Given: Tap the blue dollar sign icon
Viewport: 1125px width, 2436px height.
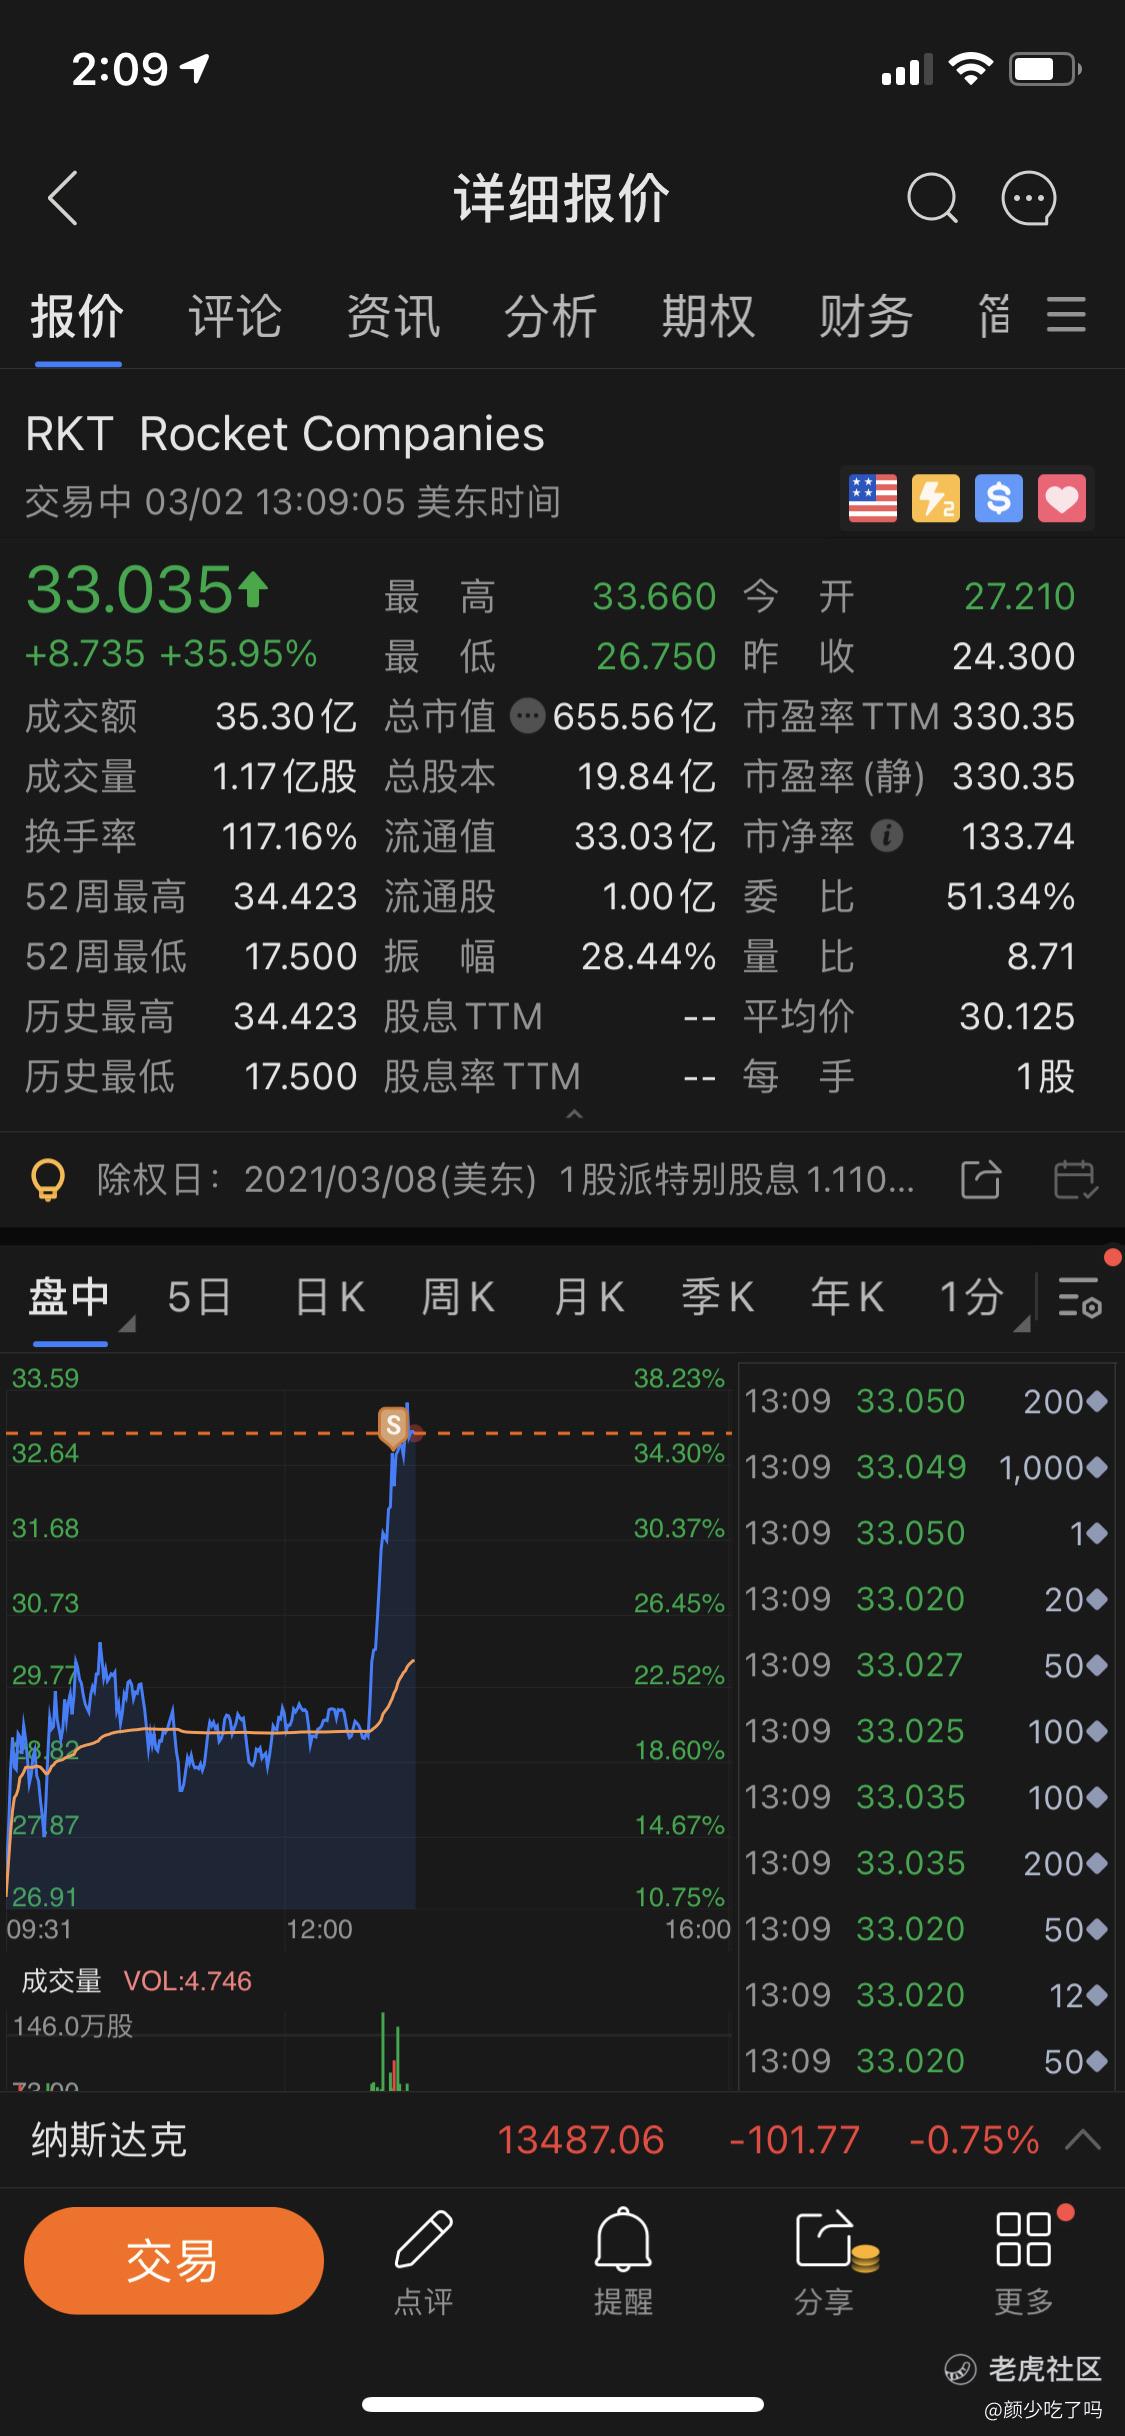Looking at the screenshot, I should click(x=999, y=498).
